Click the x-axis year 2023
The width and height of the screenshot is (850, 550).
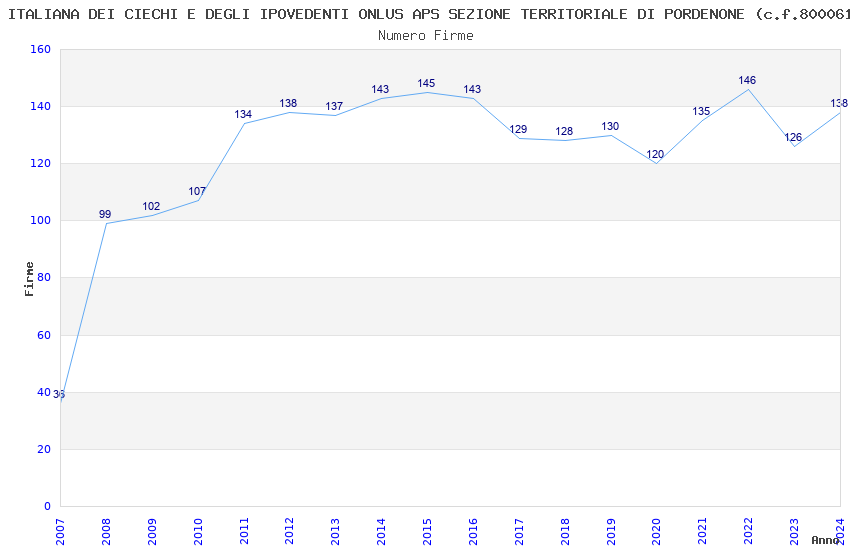(x=794, y=532)
